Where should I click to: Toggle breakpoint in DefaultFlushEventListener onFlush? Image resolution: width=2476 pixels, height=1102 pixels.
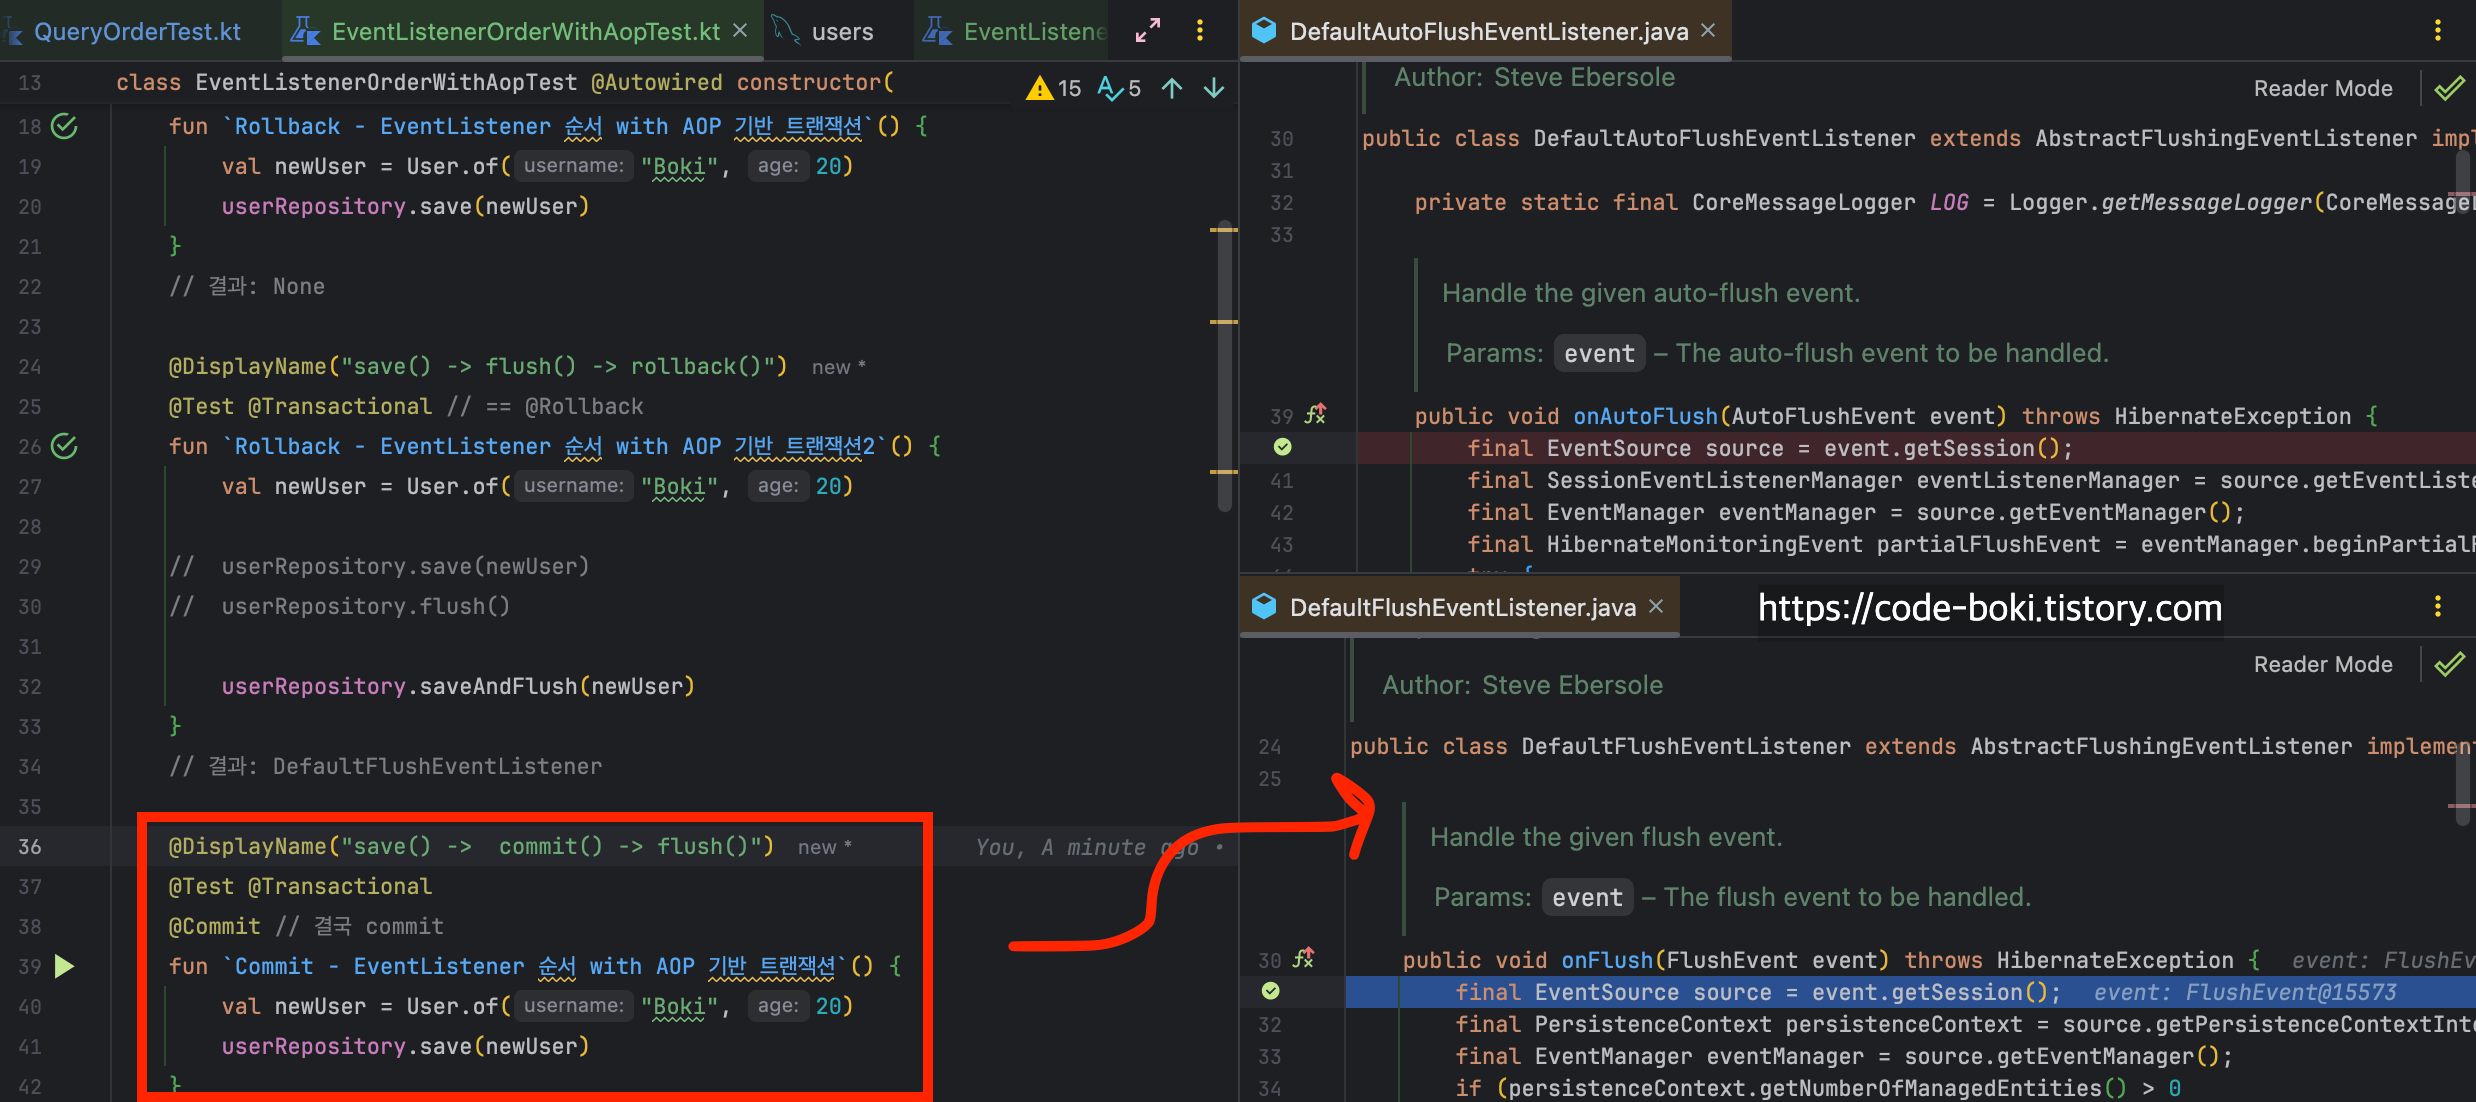[x=1271, y=991]
